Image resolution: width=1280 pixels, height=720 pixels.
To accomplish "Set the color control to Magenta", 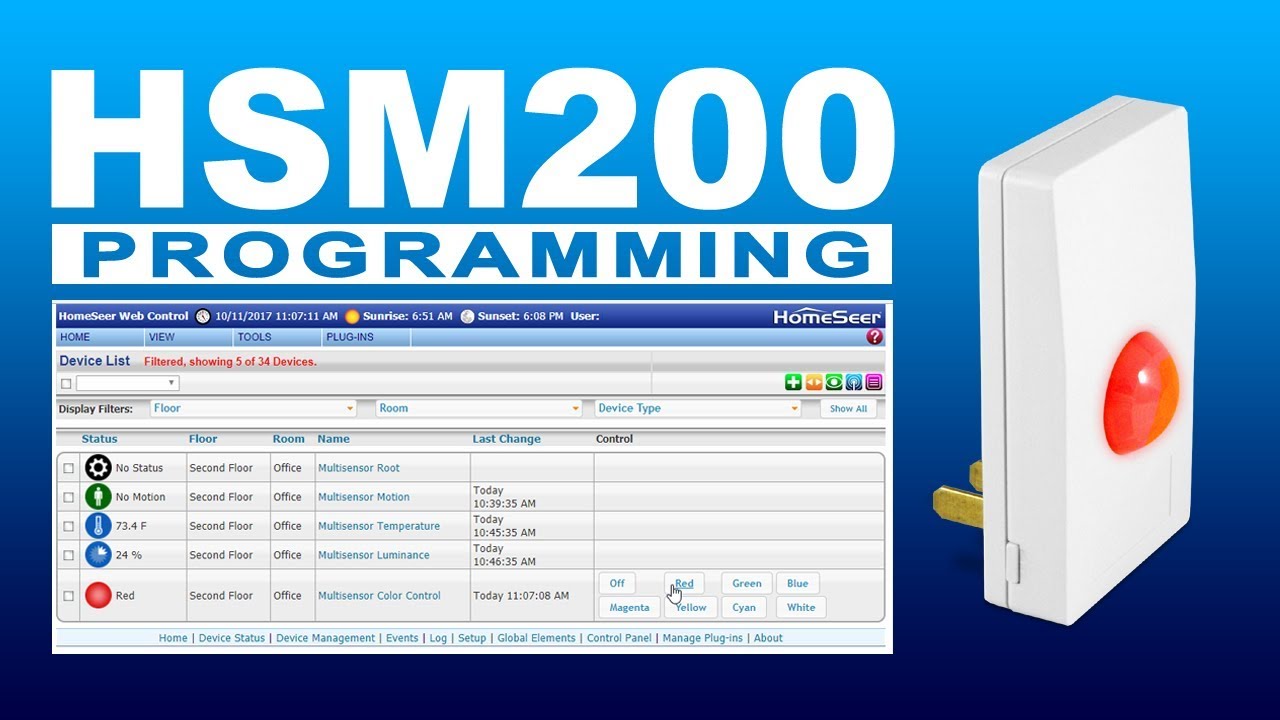I will [628, 607].
